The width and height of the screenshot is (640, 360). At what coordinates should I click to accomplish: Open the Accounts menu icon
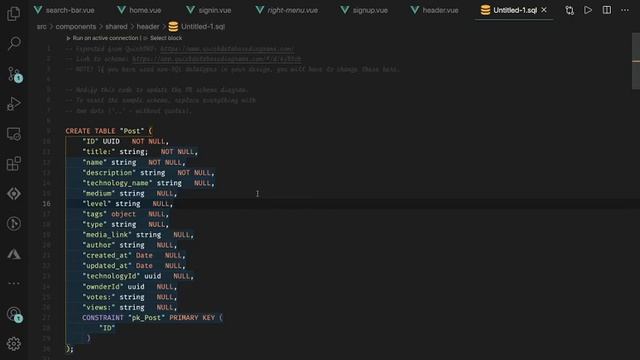click(x=14, y=314)
